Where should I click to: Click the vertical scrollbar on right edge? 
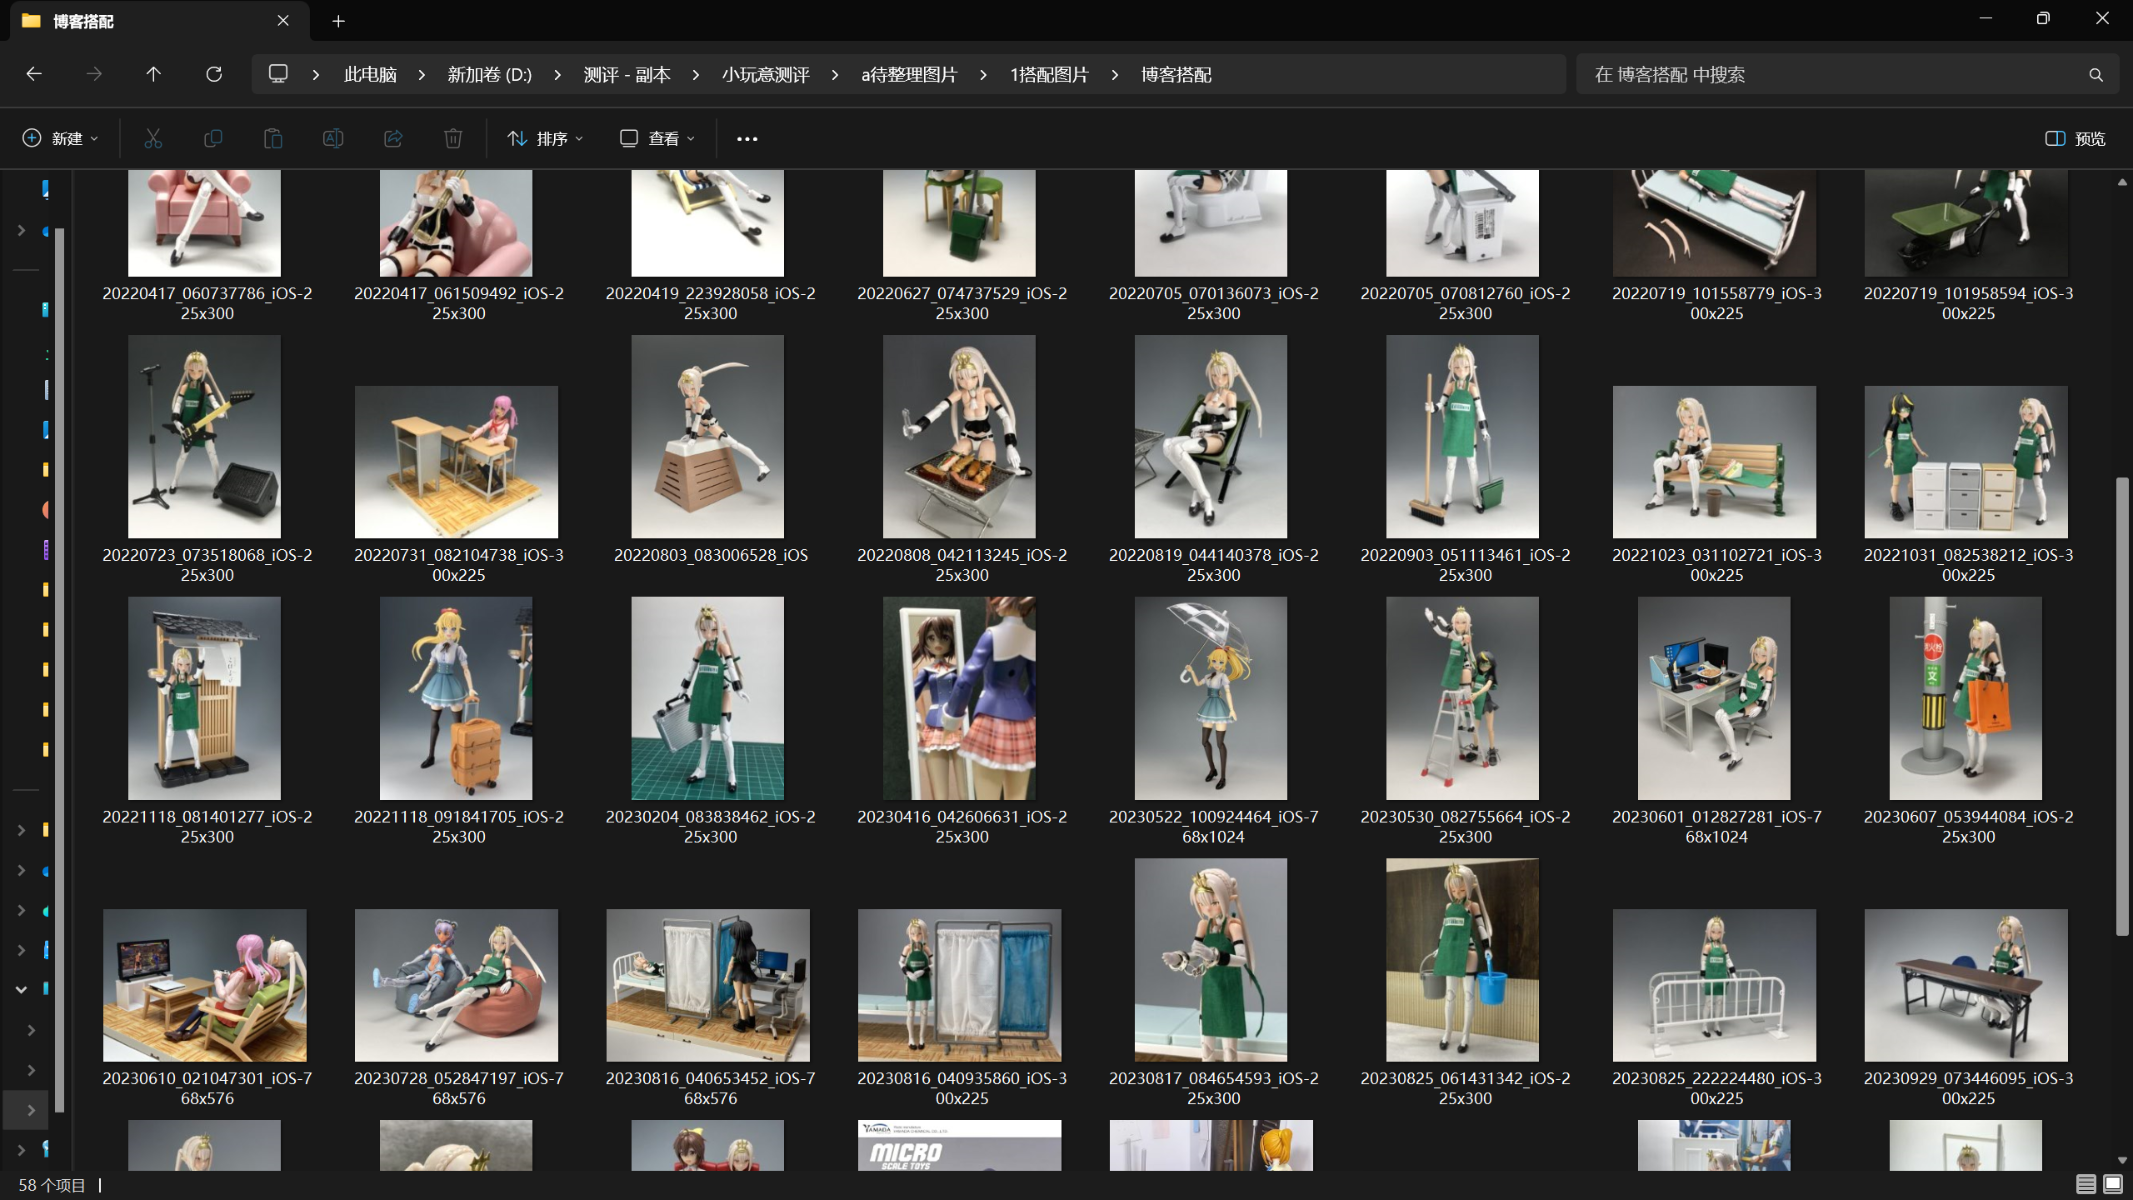[2121, 705]
